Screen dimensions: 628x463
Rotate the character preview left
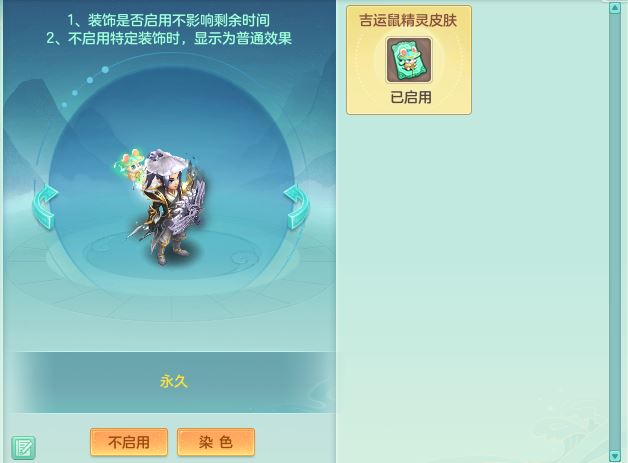click(x=46, y=207)
